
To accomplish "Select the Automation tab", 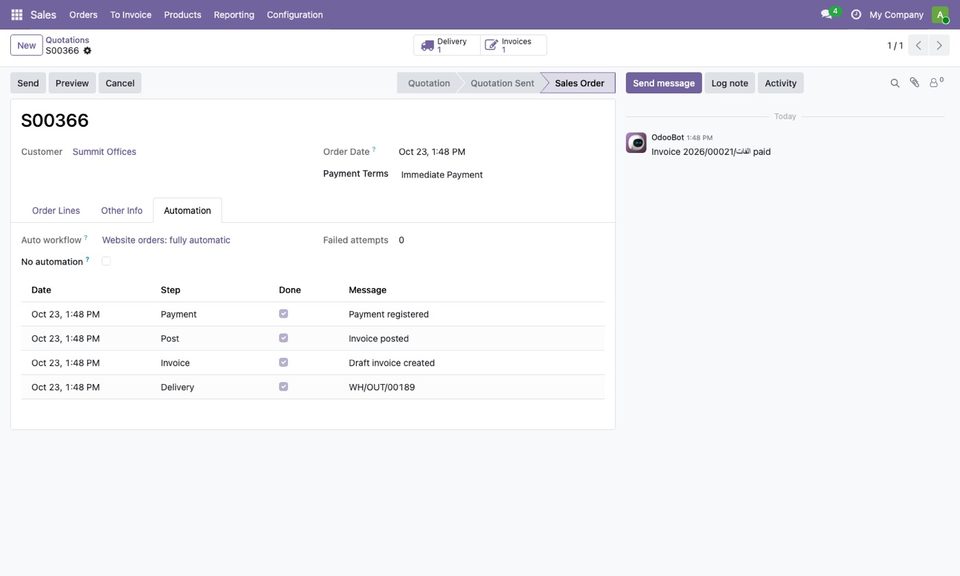I will click(x=187, y=211).
